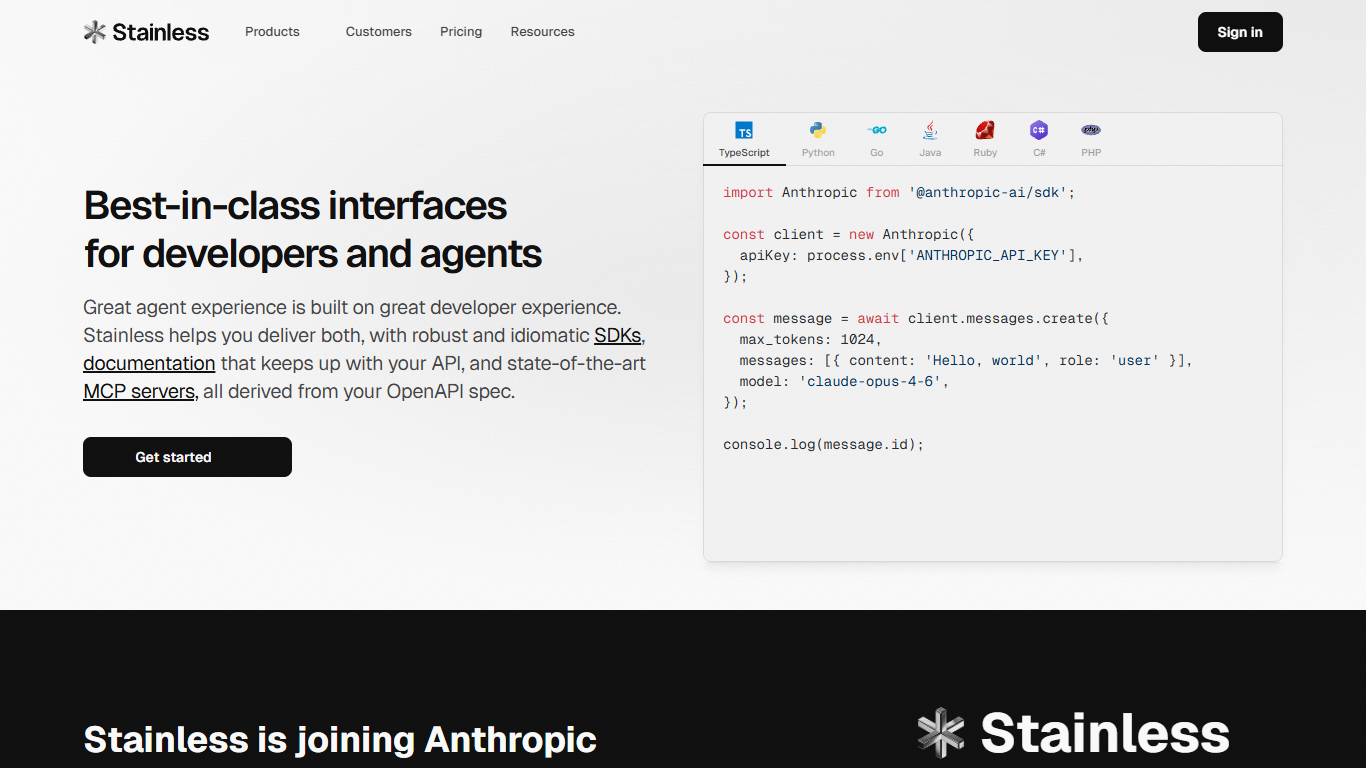Open the Resources navigation menu
Image resolution: width=1366 pixels, height=768 pixels.
pos(543,32)
